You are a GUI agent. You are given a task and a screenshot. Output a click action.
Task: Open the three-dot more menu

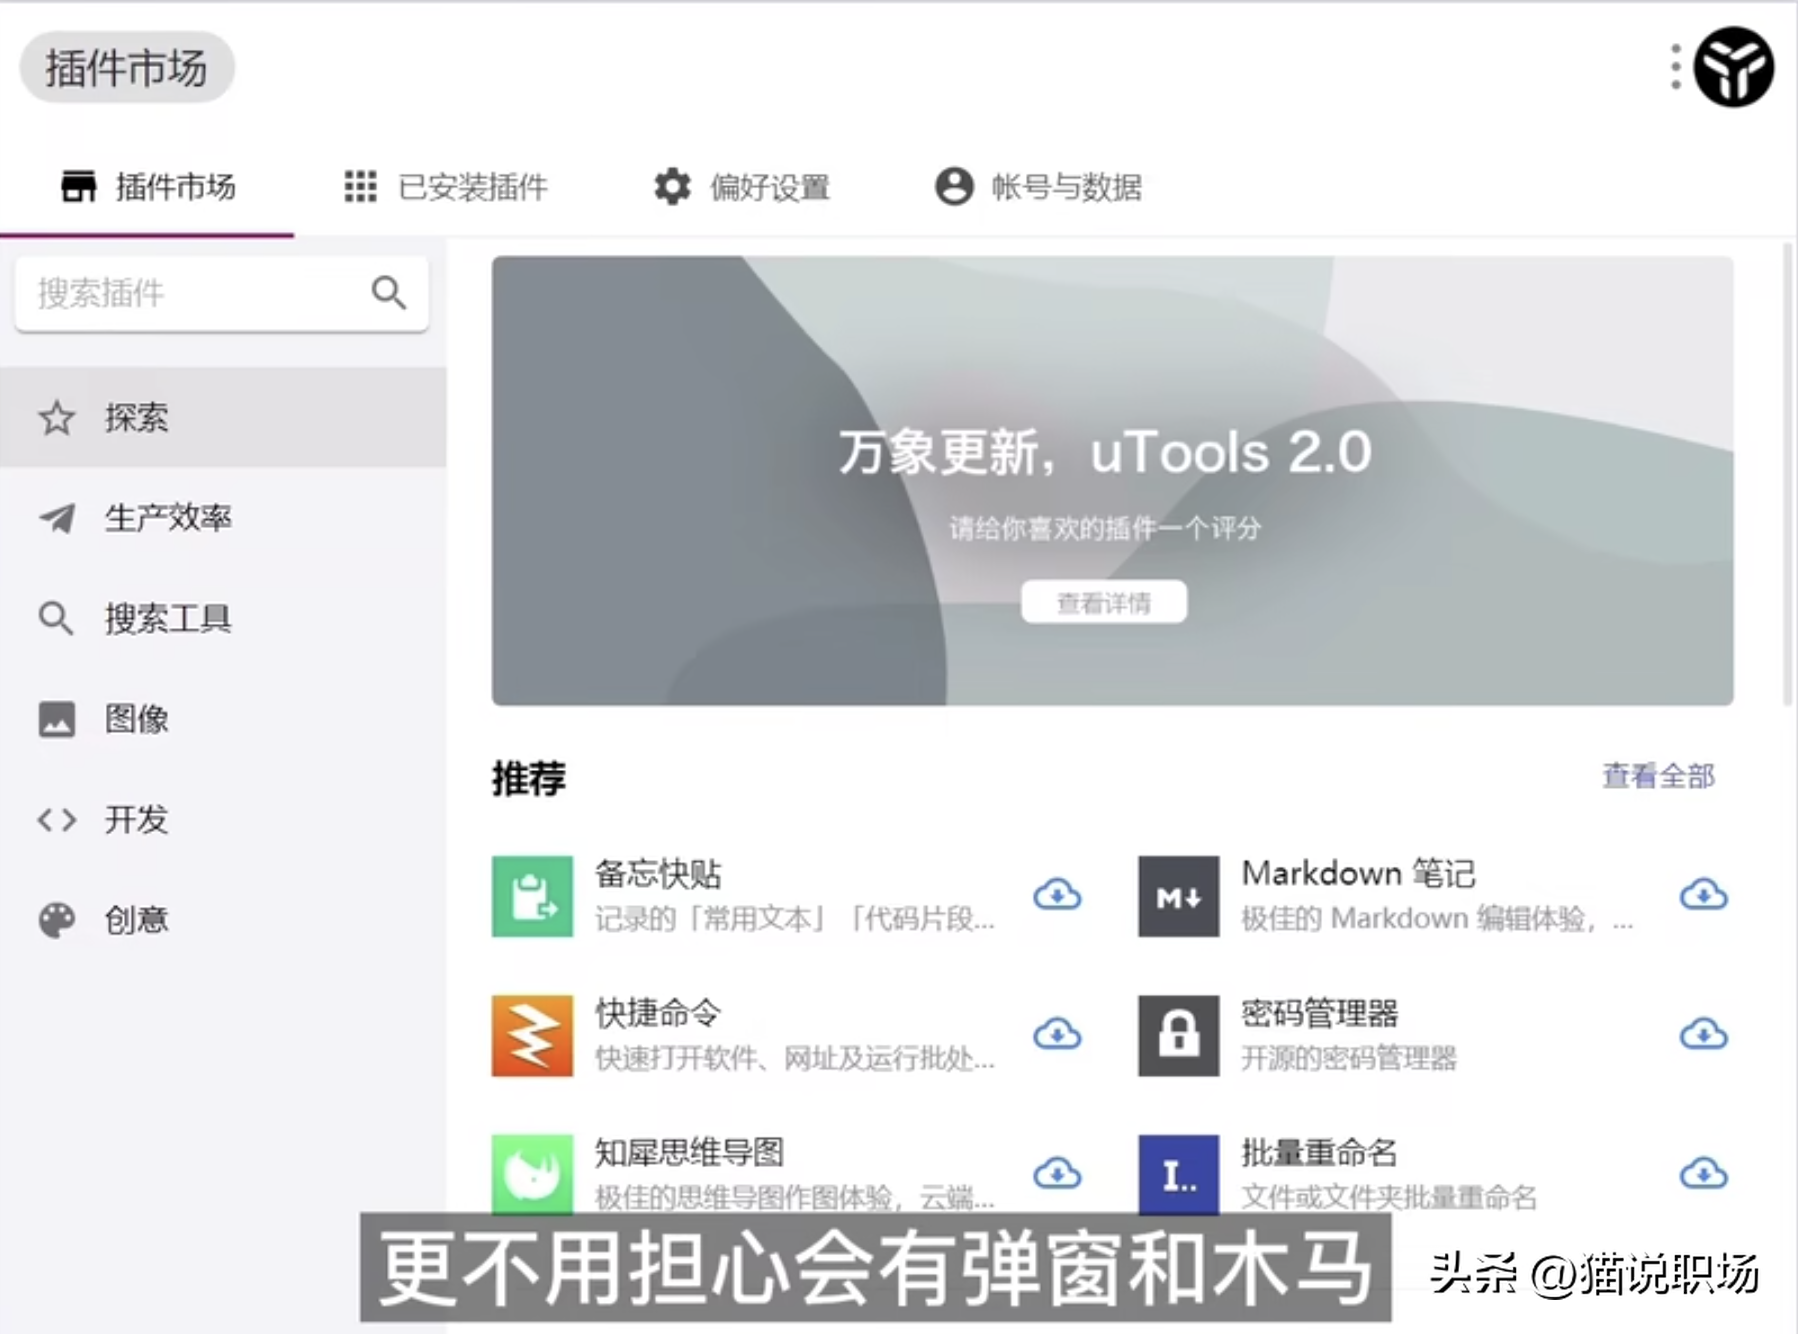tap(1676, 67)
